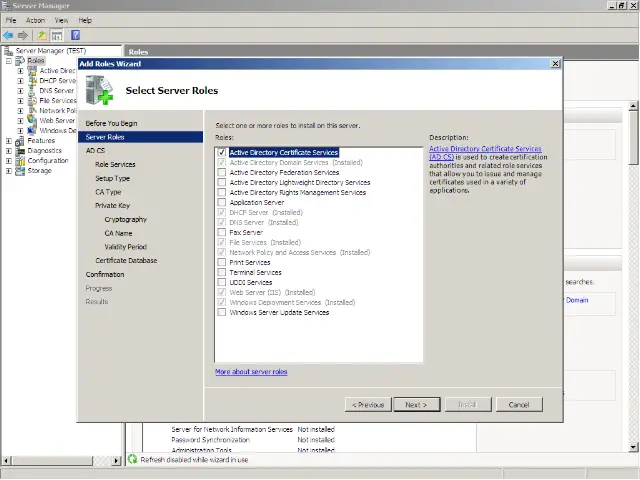Image resolution: width=640 pixels, height=480 pixels.
Task: Select the Role Services wizard step
Action: click(115, 164)
